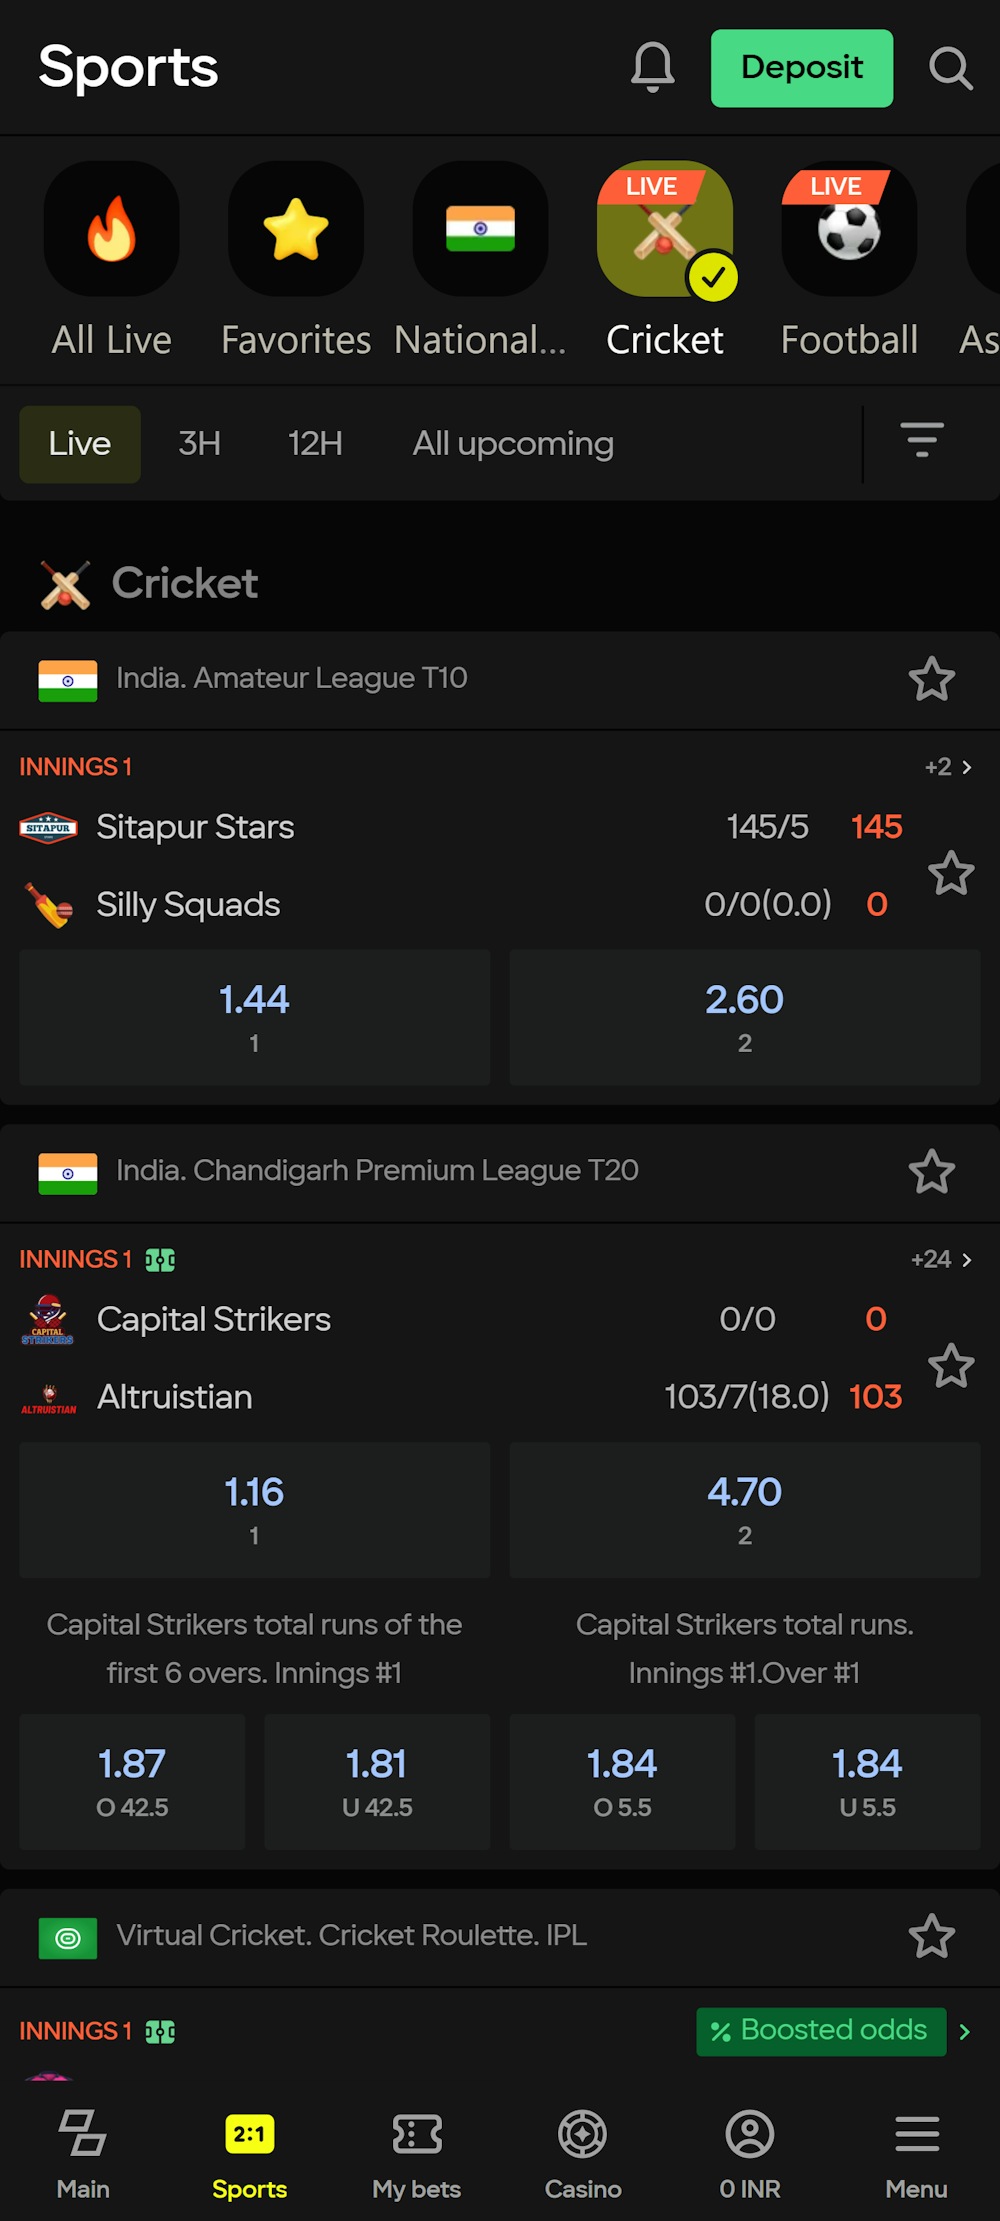Open the My bets ticket icon

(417, 2134)
